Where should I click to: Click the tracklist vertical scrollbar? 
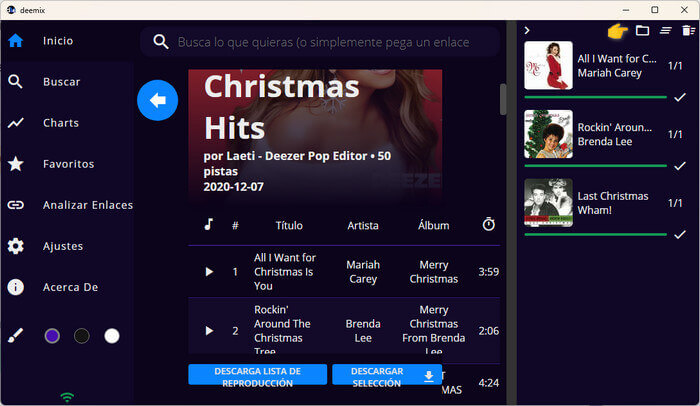tap(503, 99)
